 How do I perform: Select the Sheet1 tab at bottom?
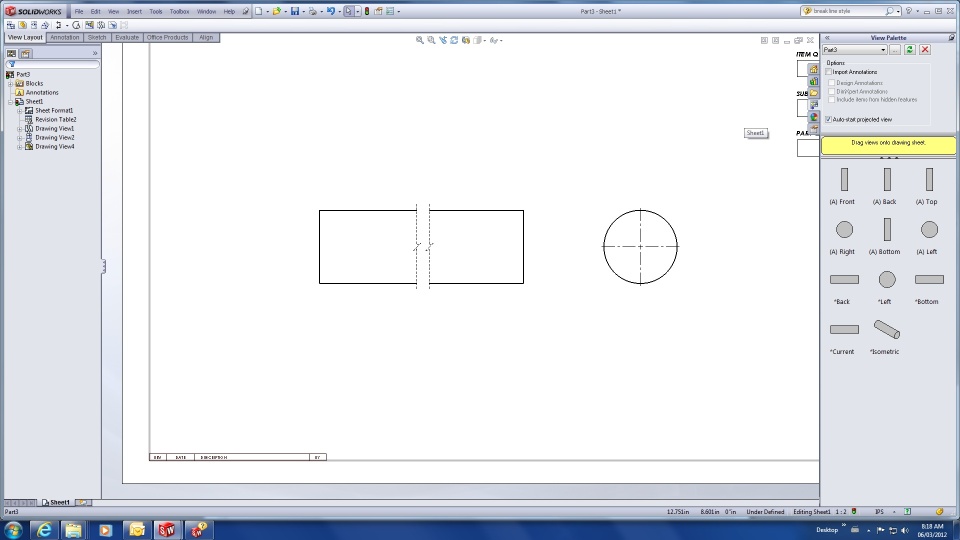tap(55, 502)
